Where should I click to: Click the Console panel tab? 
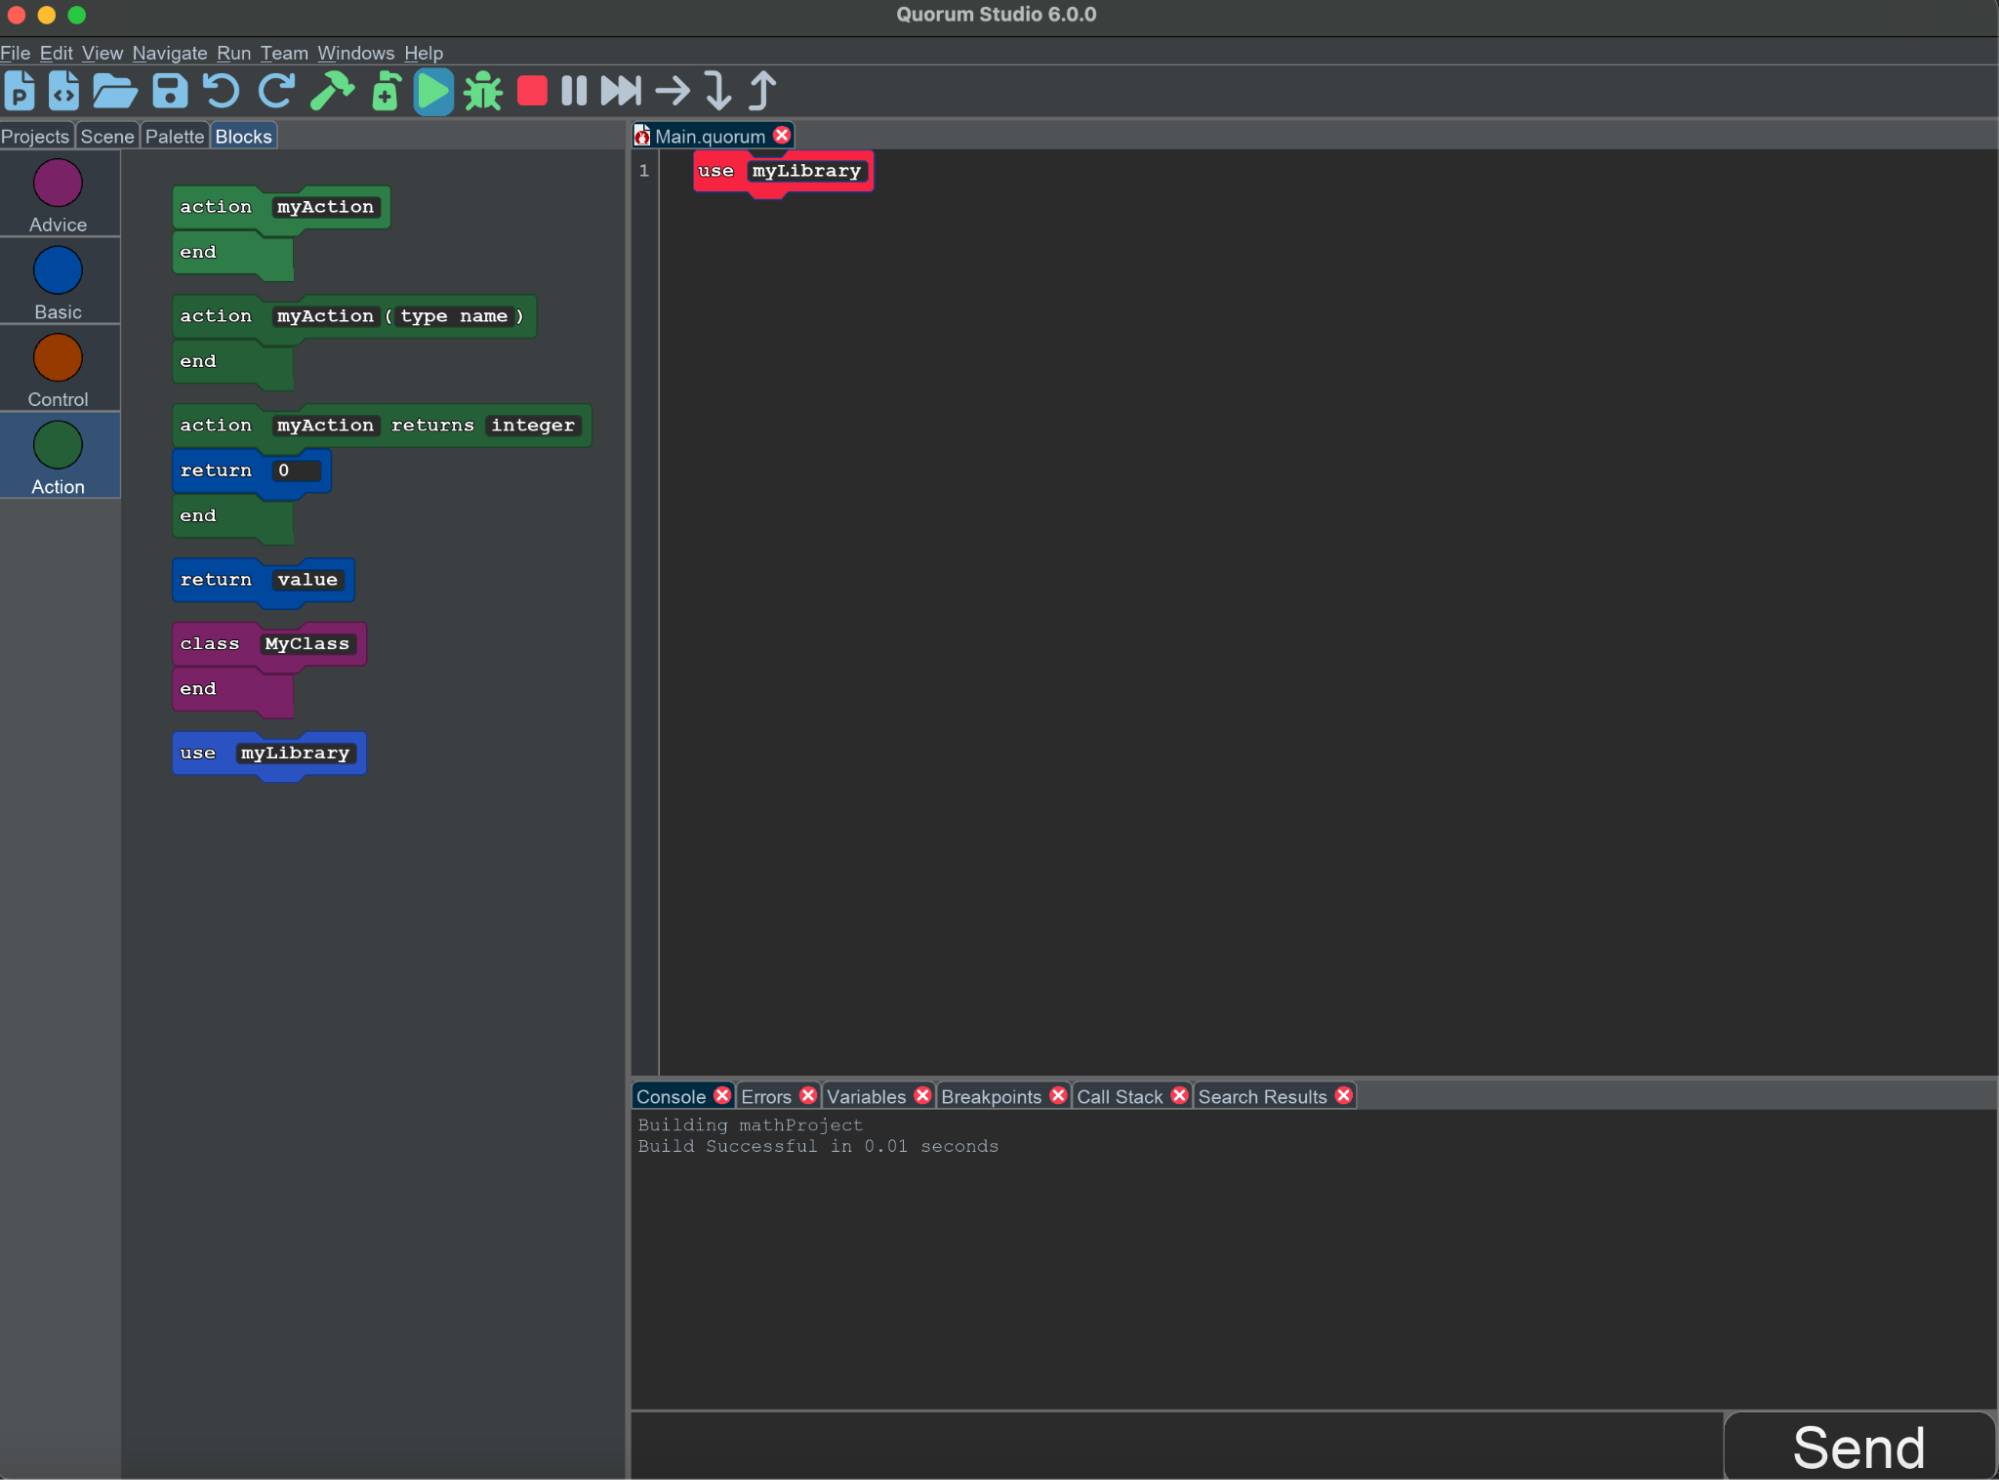point(672,1096)
